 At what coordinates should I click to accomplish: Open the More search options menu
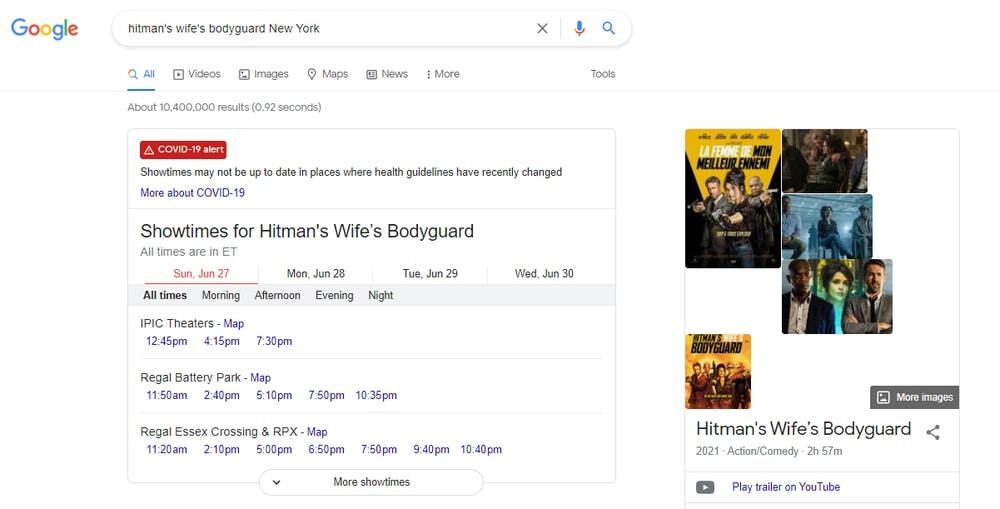point(443,74)
